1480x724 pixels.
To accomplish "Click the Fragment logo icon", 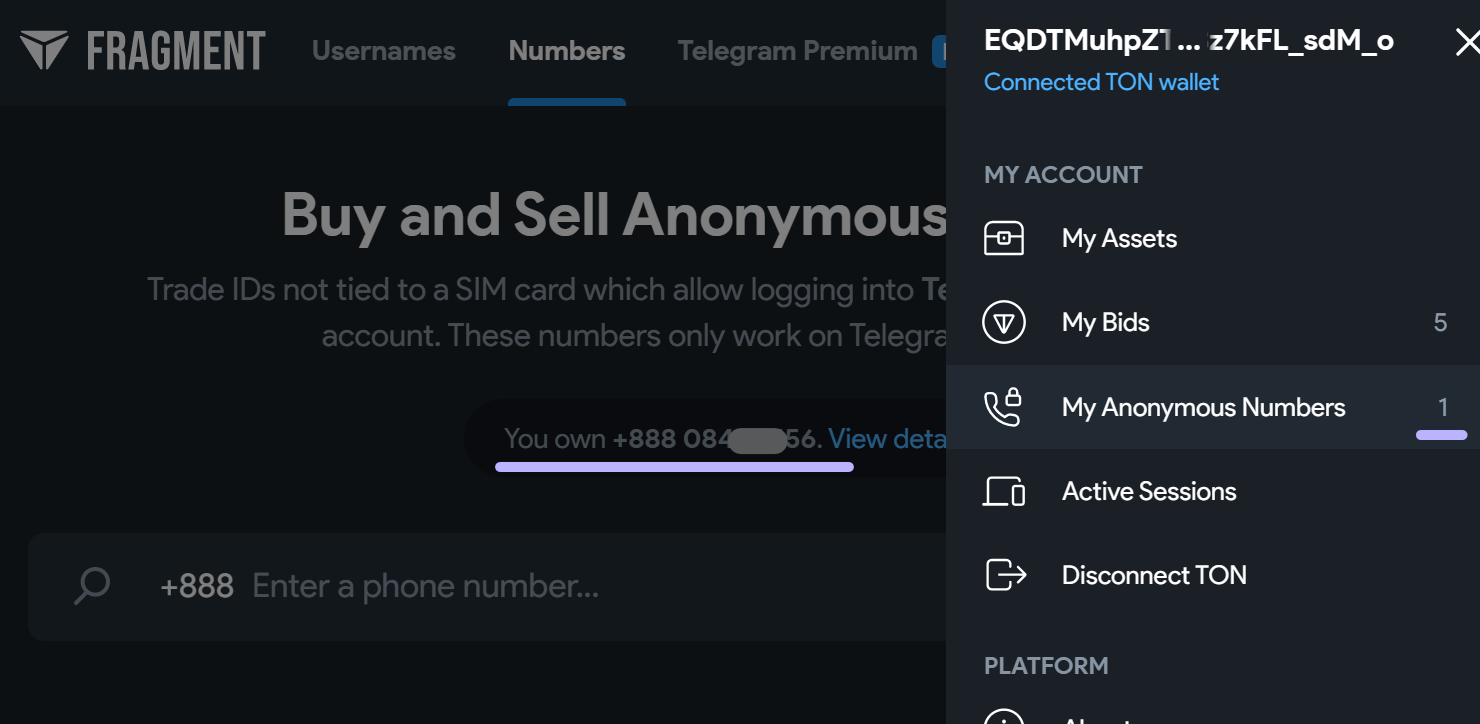I will coord(45,48).
